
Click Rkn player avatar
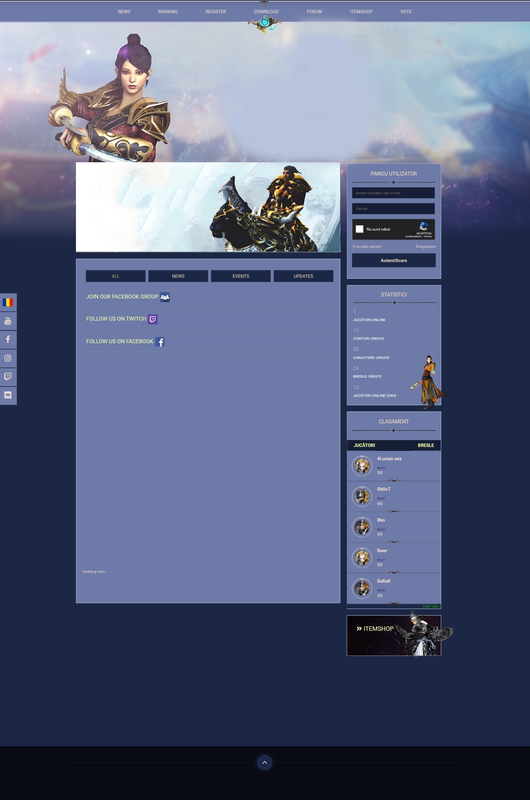click(x=362, y=527)
